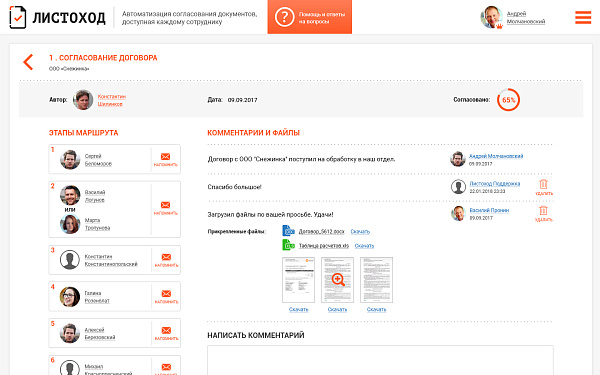Screen dimensions: 600x375
Task: Click the green xls spreadsheet icon
Action: tap(288, 245)
